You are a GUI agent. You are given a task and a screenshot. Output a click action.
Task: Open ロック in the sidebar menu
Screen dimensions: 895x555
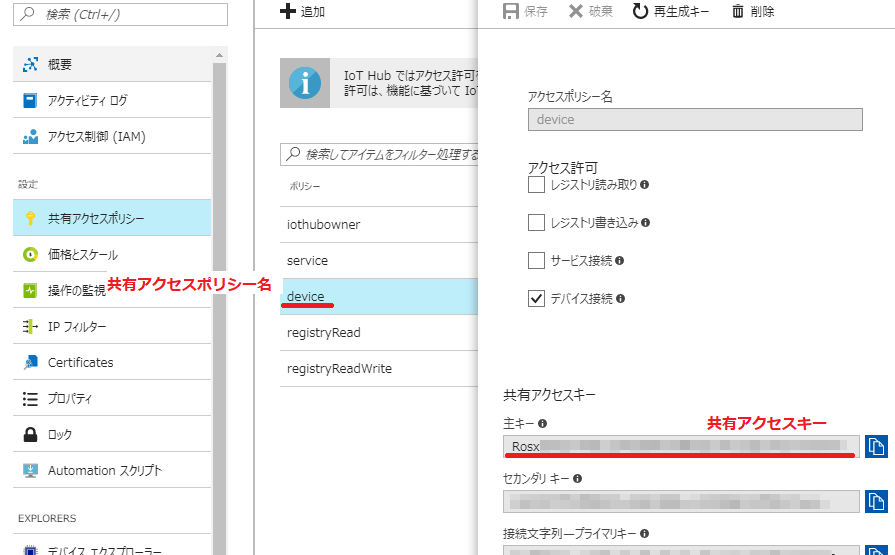pos(112,435)
